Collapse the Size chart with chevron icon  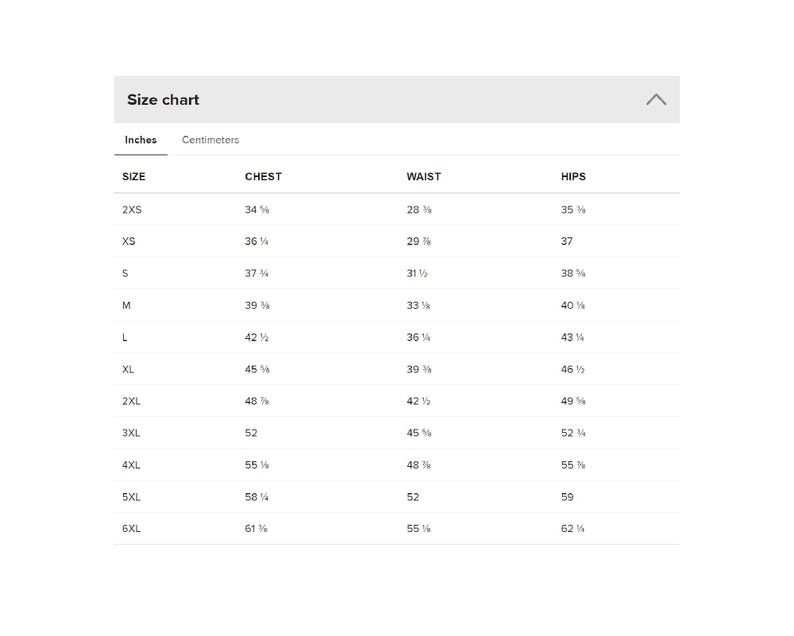click(656, 100)
